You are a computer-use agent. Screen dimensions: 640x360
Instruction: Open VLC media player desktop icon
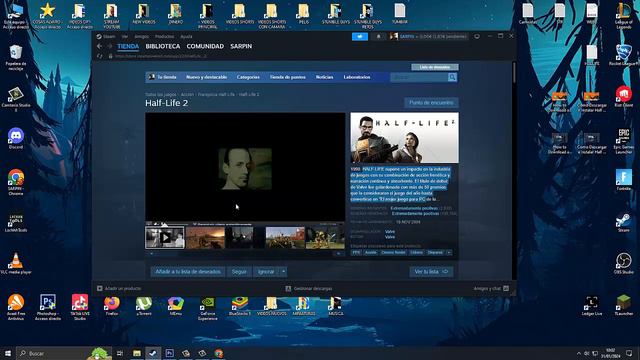click(x=16, y=263)
